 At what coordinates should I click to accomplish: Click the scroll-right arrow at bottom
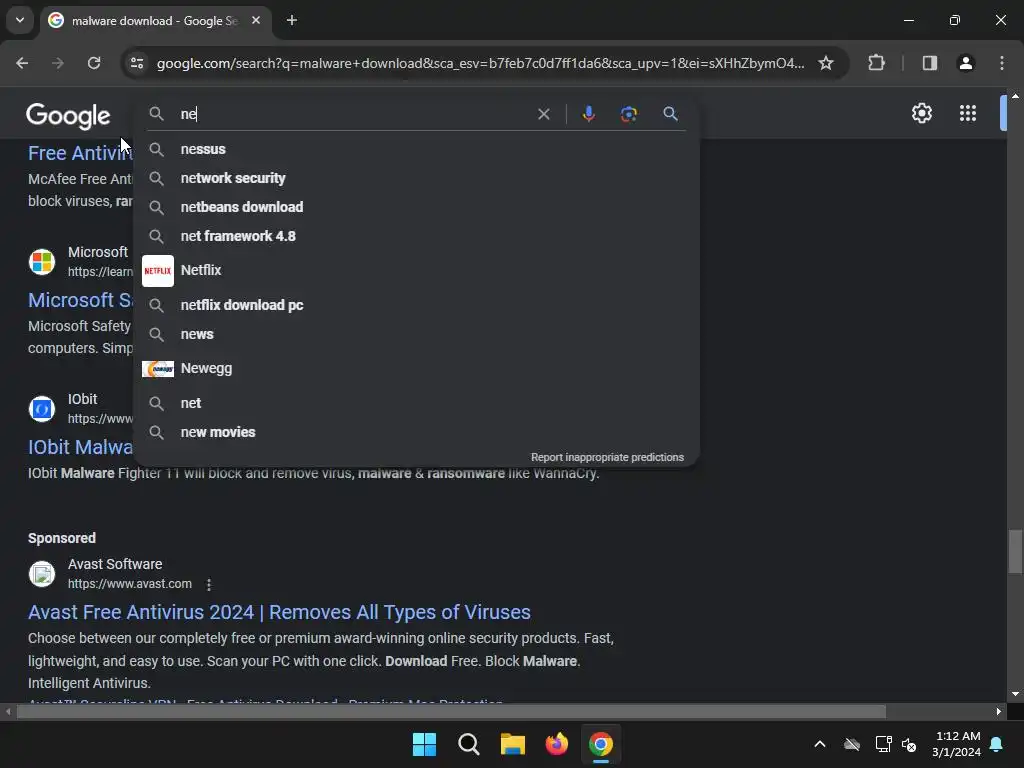pos(999,711)
